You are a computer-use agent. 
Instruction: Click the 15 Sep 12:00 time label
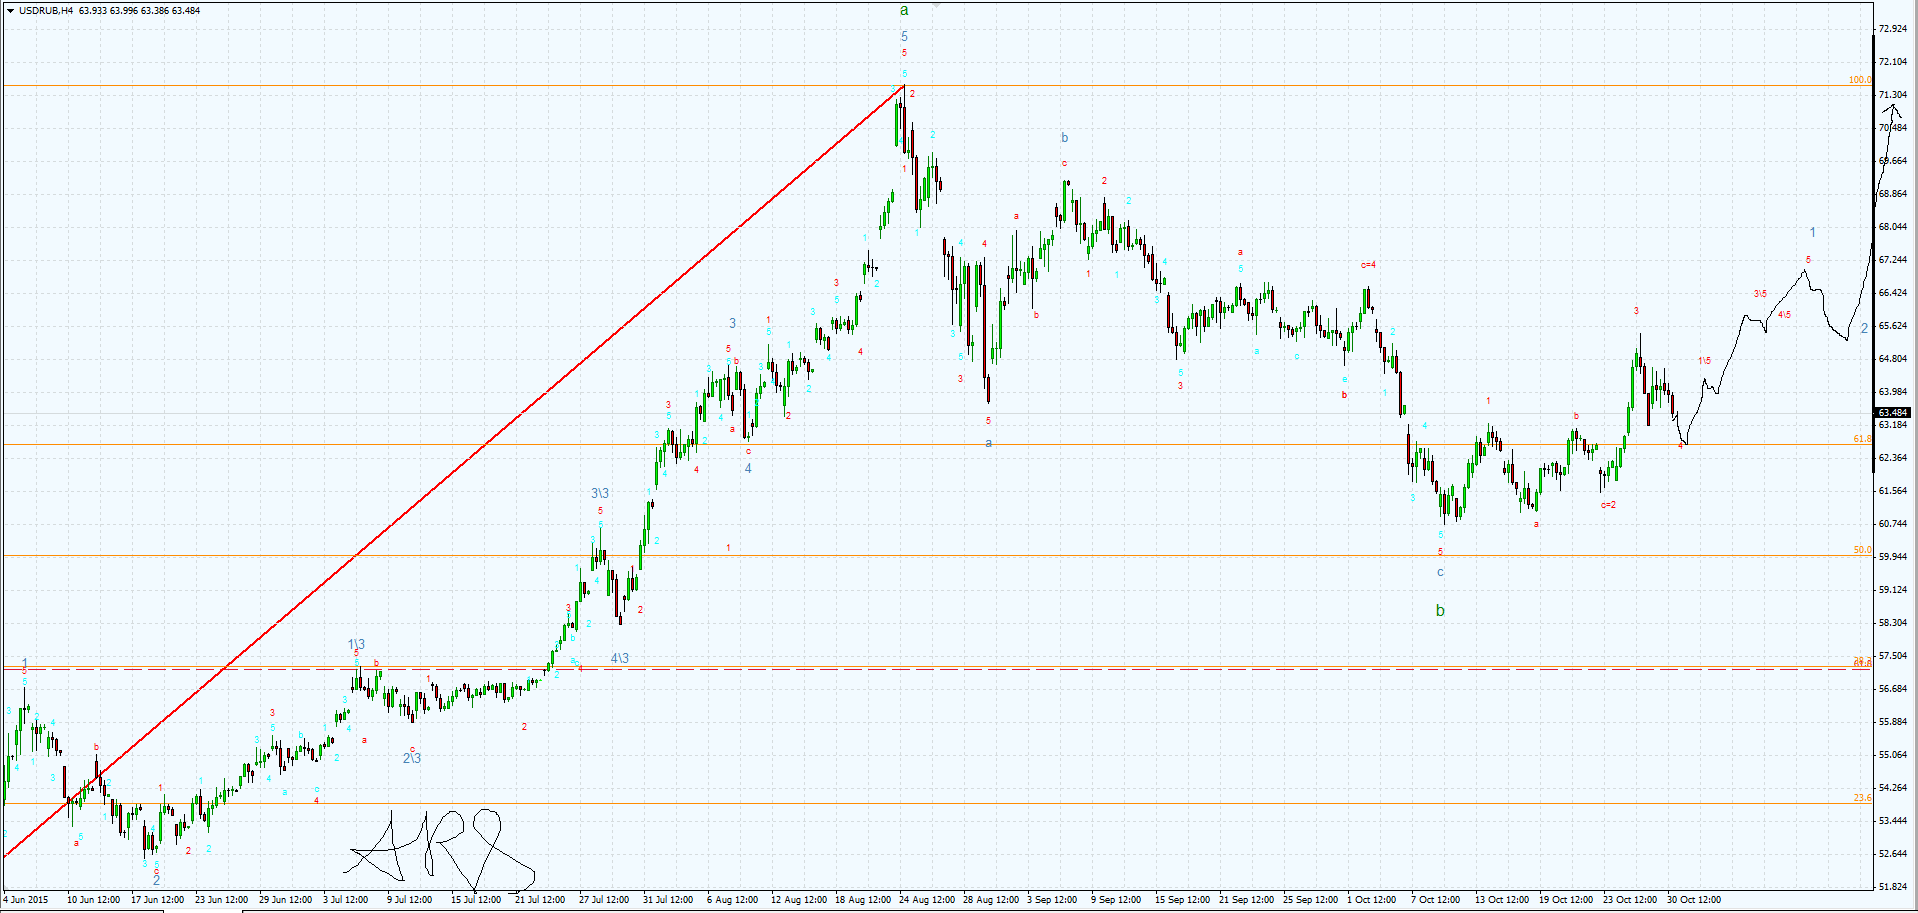1182,900
